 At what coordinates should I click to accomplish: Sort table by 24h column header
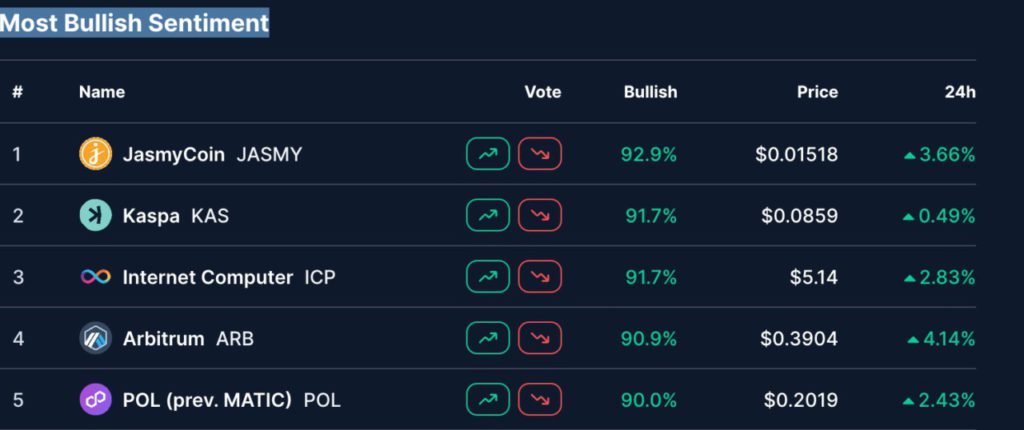(x=960, y=92)
